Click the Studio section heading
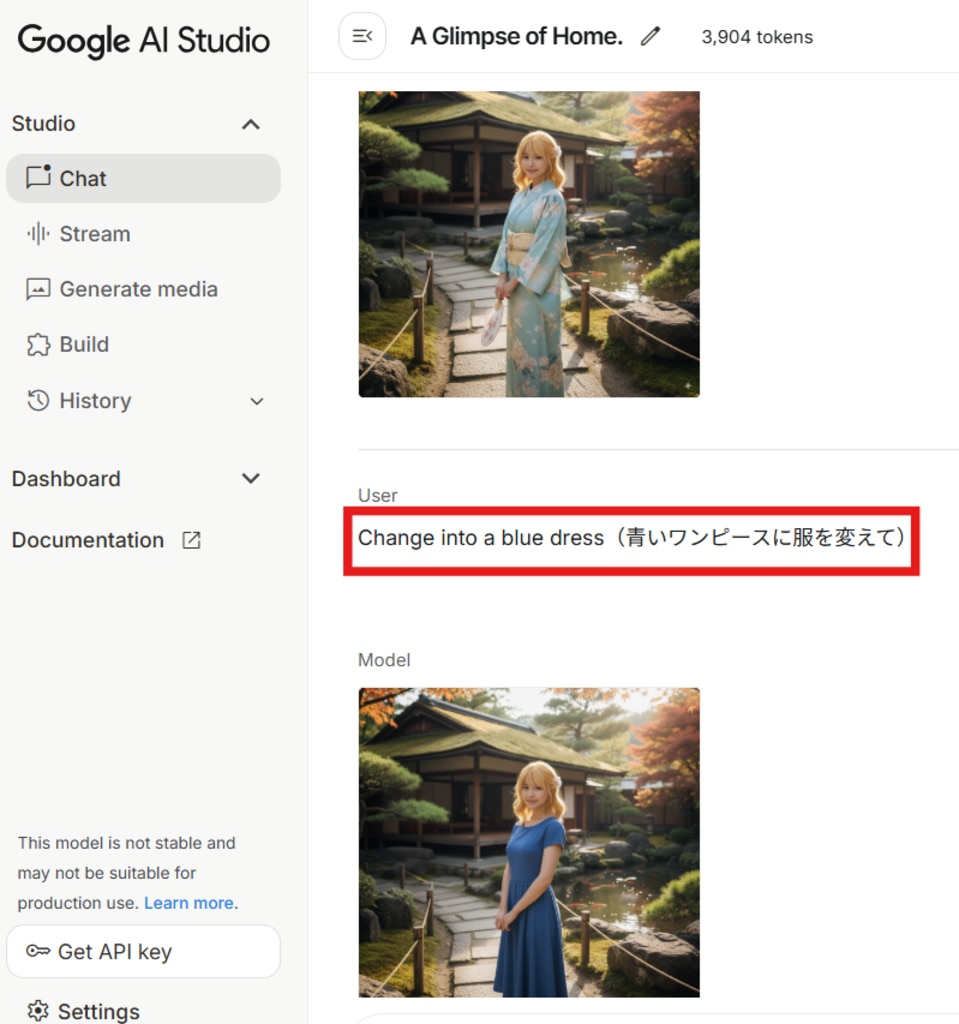959x1024 pixels. [44, 123]
